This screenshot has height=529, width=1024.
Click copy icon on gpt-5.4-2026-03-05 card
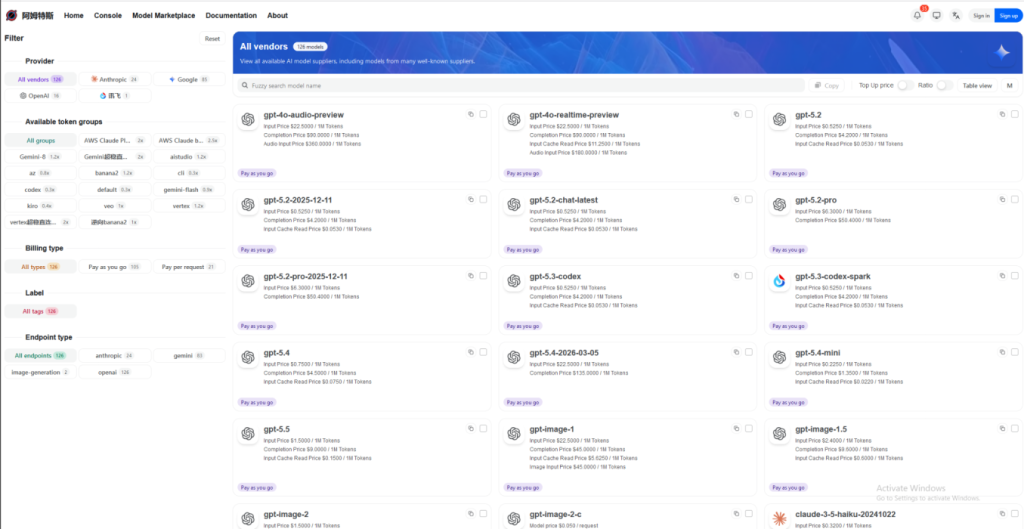pyautogui.click(x=736, y=352)
